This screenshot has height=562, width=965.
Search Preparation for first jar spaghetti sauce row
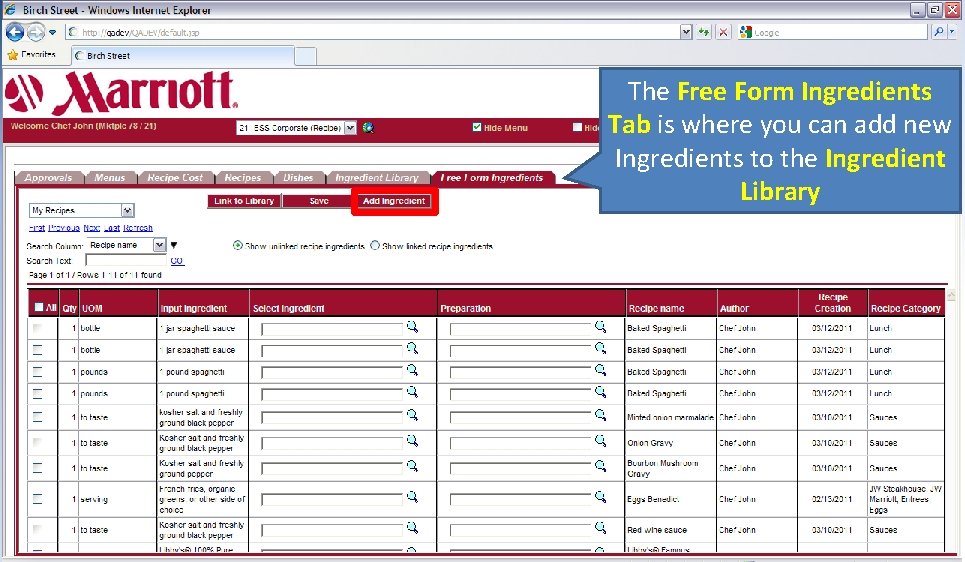(x=601, y=327)
